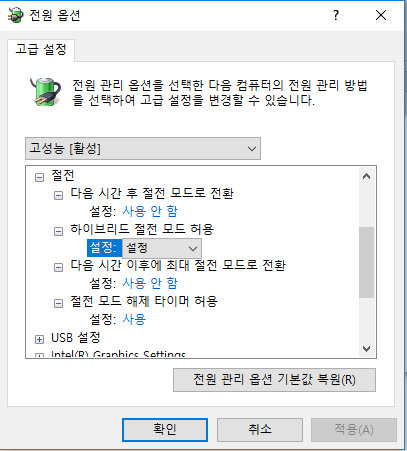Screen dimensions: 407x451
Task: Click 사용 value for wake timers
Action: click(x=134, y=319)
